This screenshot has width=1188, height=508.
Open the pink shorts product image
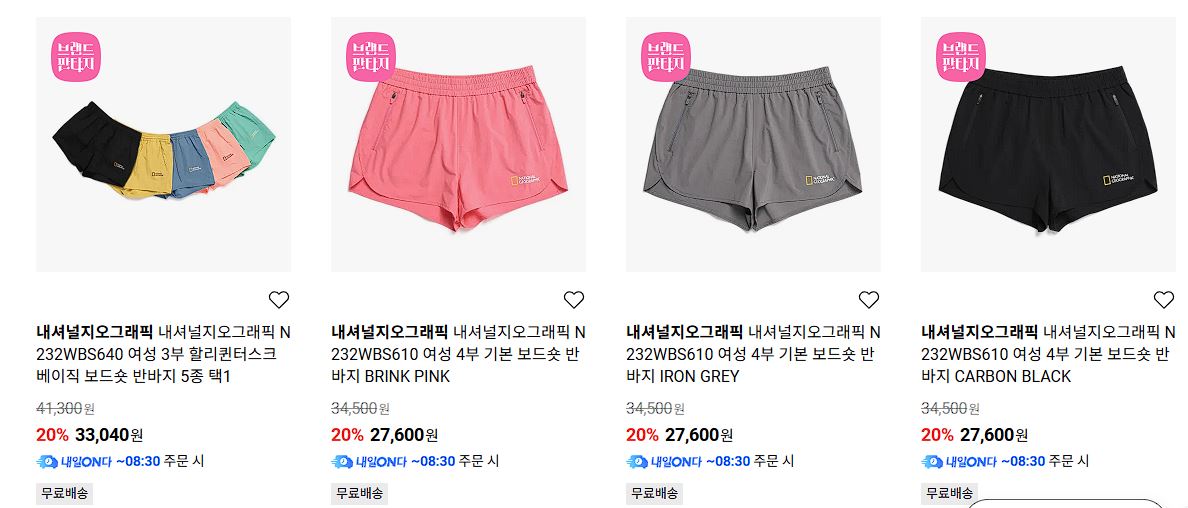[x=458, y=144]
